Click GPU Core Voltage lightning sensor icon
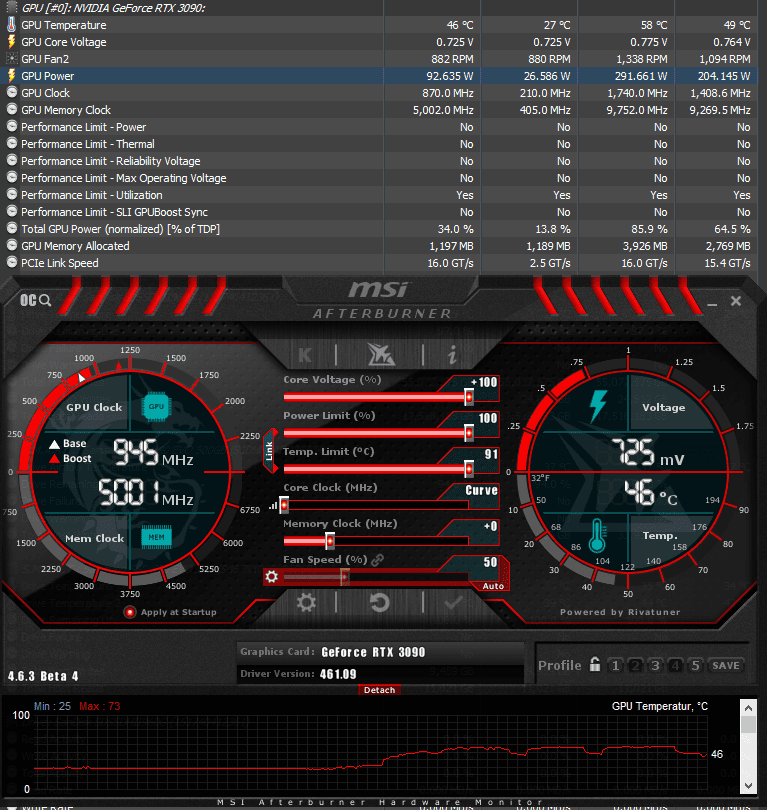Image resolution: width=767 pixels, height=810 pixels. (11, 42)
